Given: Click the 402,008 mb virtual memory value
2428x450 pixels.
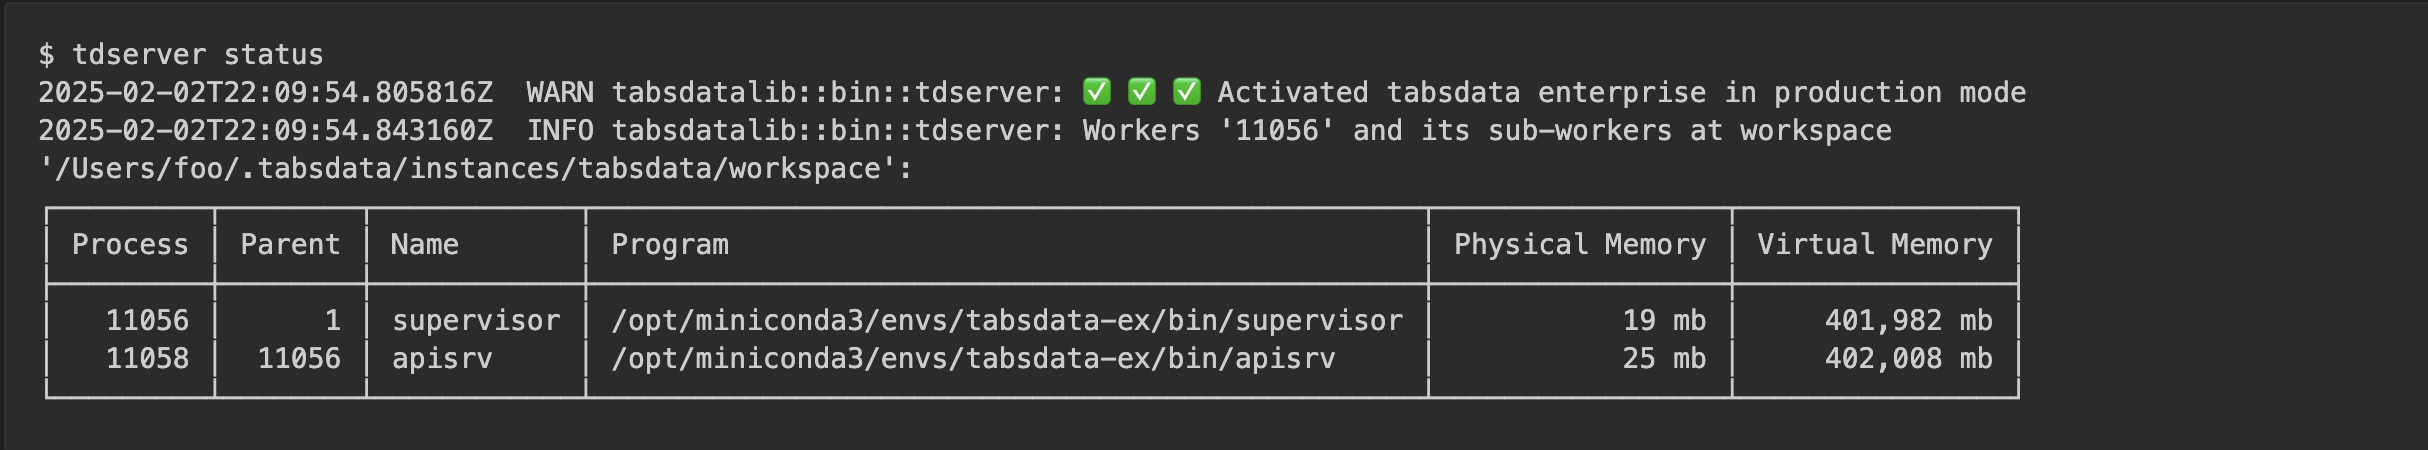Looking at the screenshot, I should (1908, 358).
